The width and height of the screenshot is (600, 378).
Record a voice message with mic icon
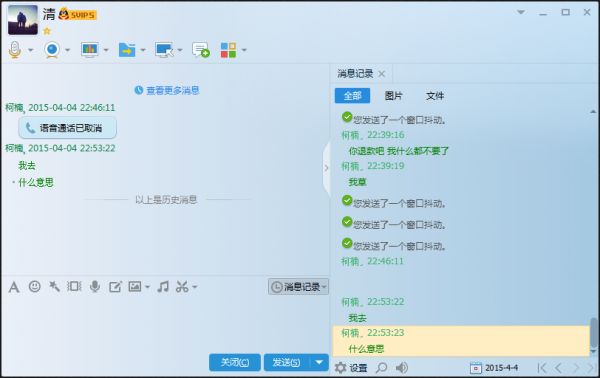tap(95, 286)
